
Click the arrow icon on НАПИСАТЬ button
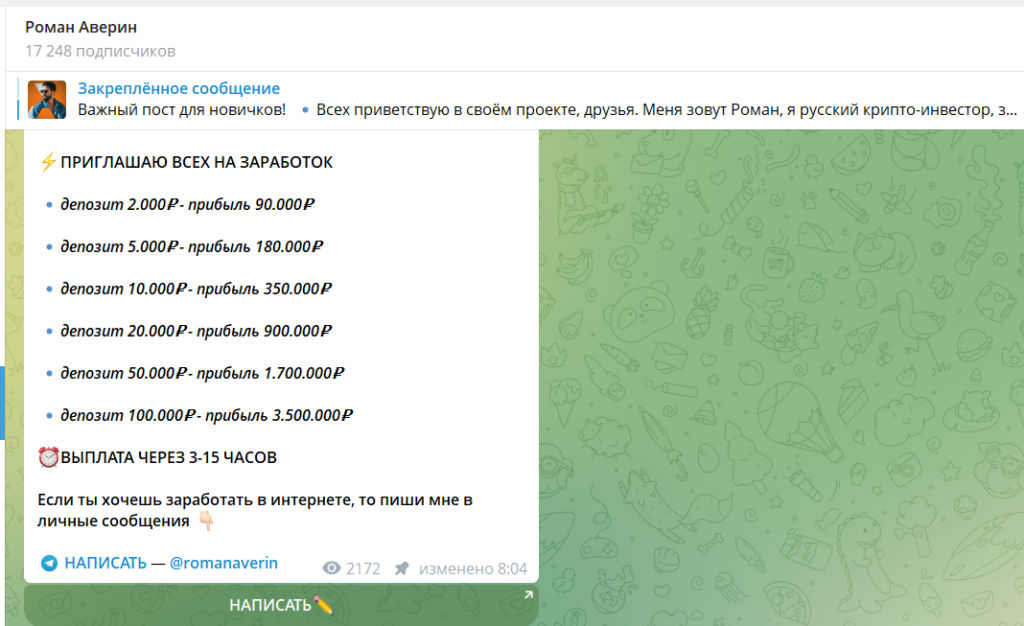pyautogui.click(x=528, y=595)
